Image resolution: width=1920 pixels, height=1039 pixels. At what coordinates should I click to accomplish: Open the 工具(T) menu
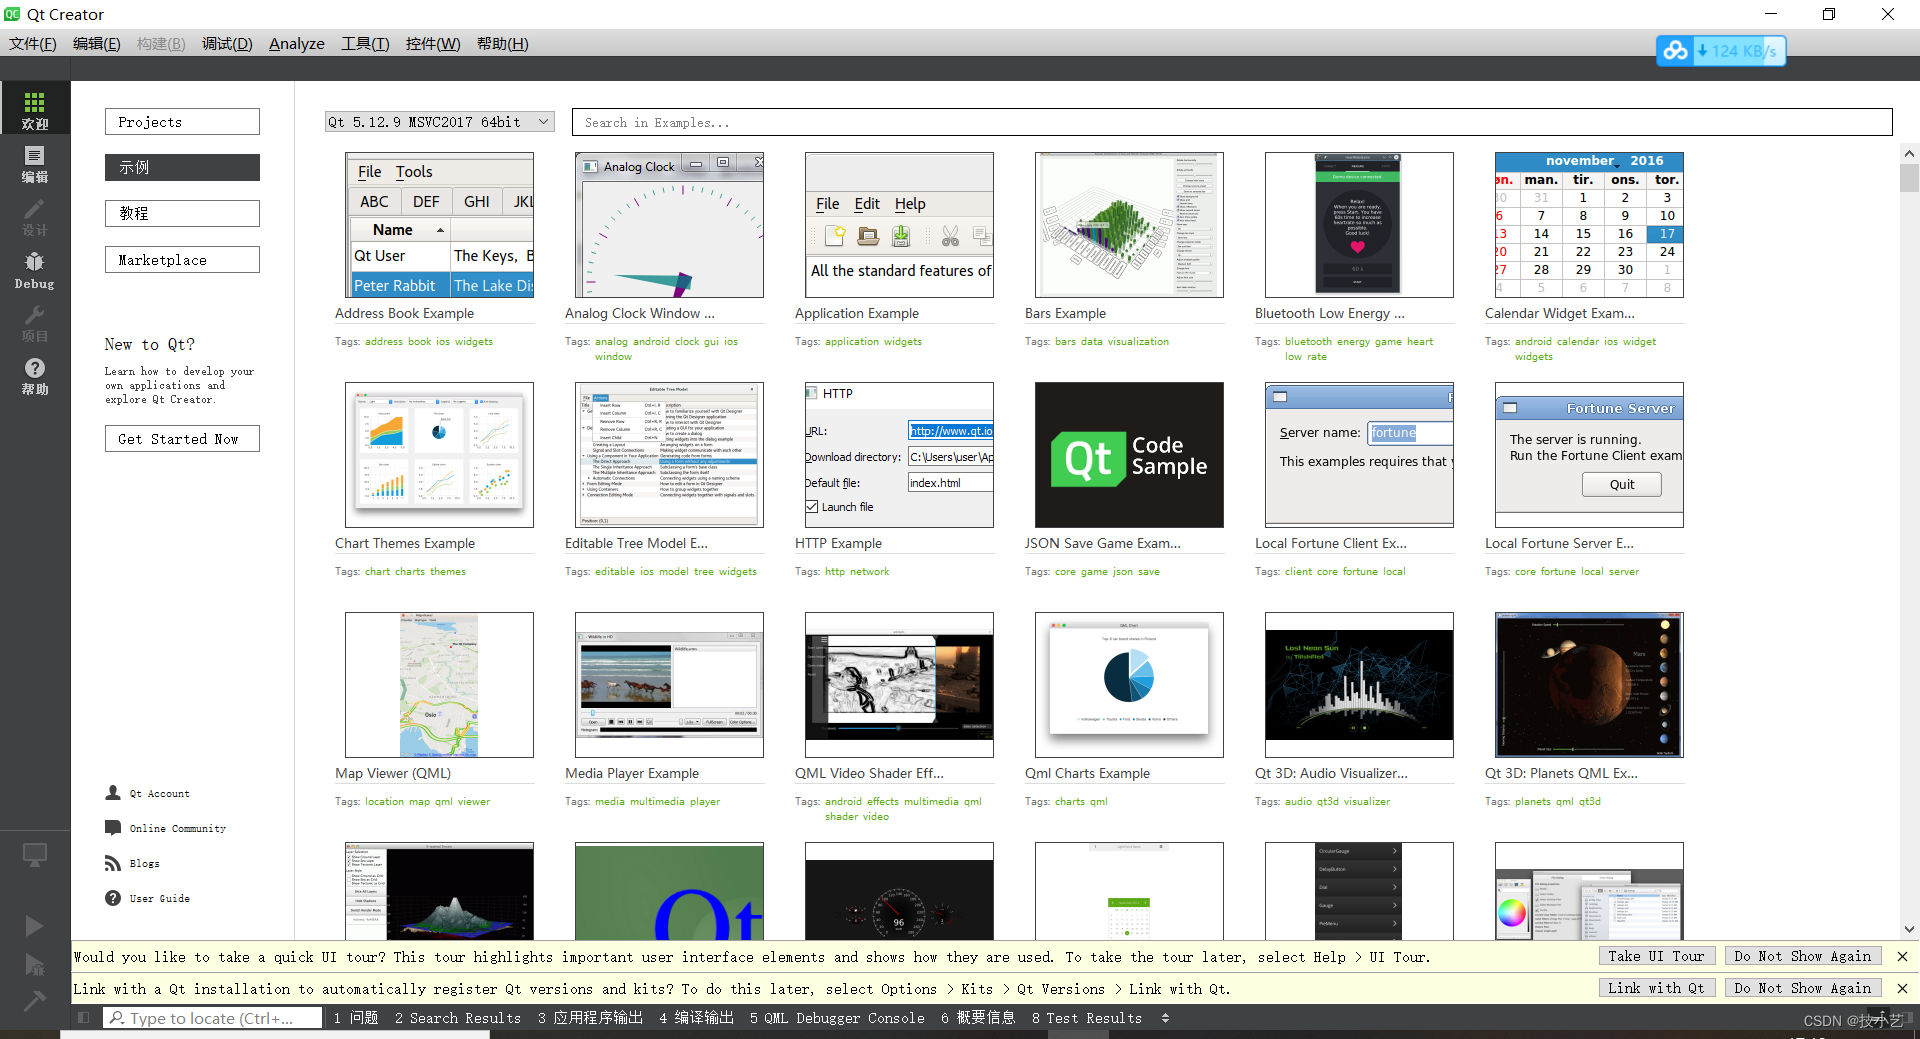pyautogui.click(x=365, y=43)
